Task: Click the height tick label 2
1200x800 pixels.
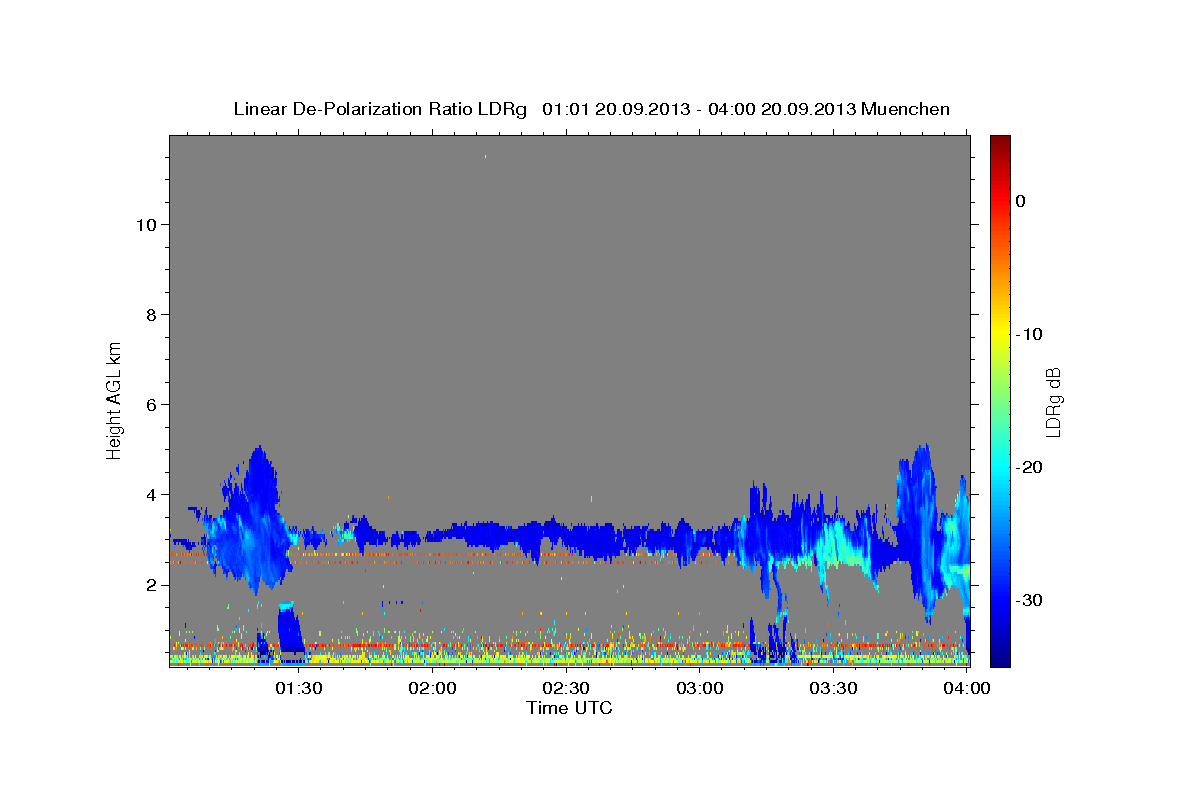Action: pyautogui.click(x=150, y=585)
